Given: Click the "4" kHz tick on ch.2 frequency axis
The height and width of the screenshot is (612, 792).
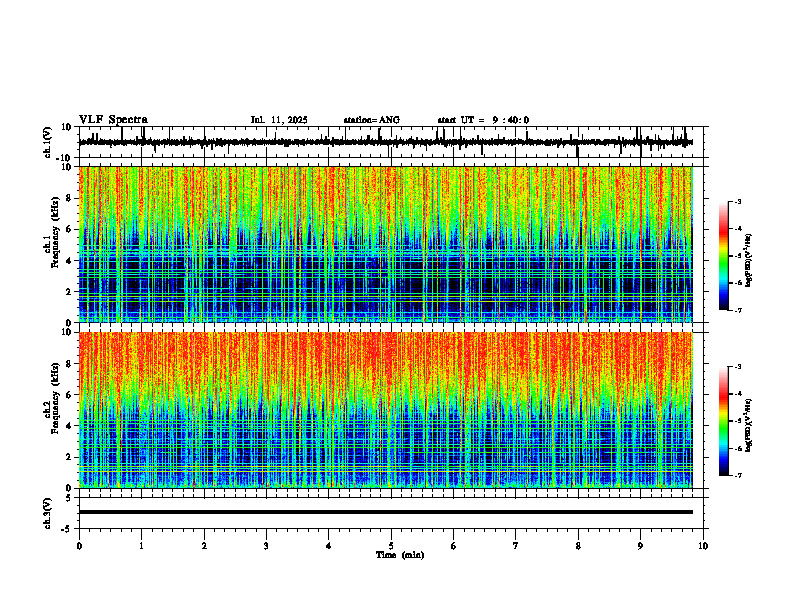Looking at the screenshot, I should point(69,426).
